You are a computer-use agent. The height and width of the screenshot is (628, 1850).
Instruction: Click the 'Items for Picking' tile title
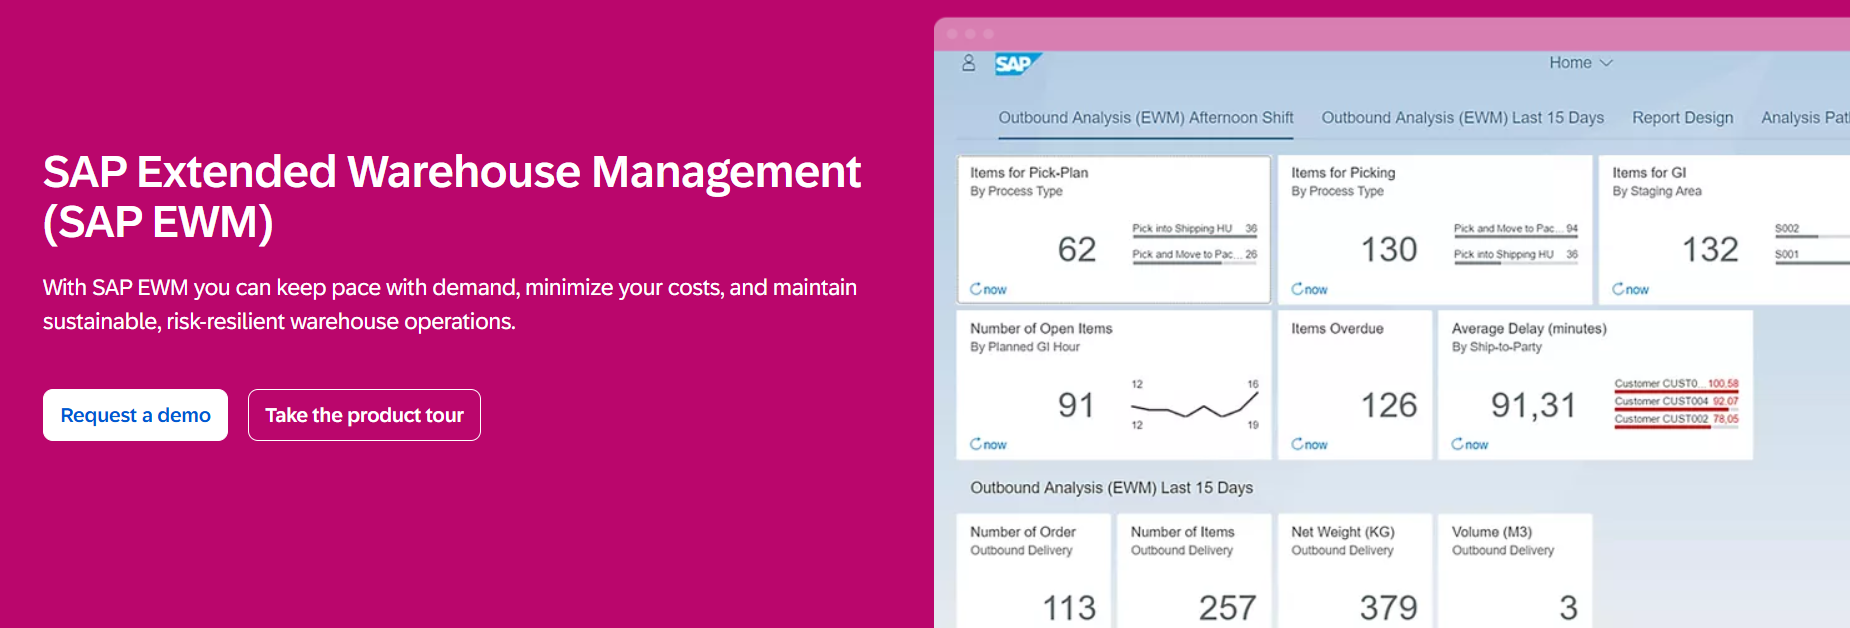[x=1343, y=173]
